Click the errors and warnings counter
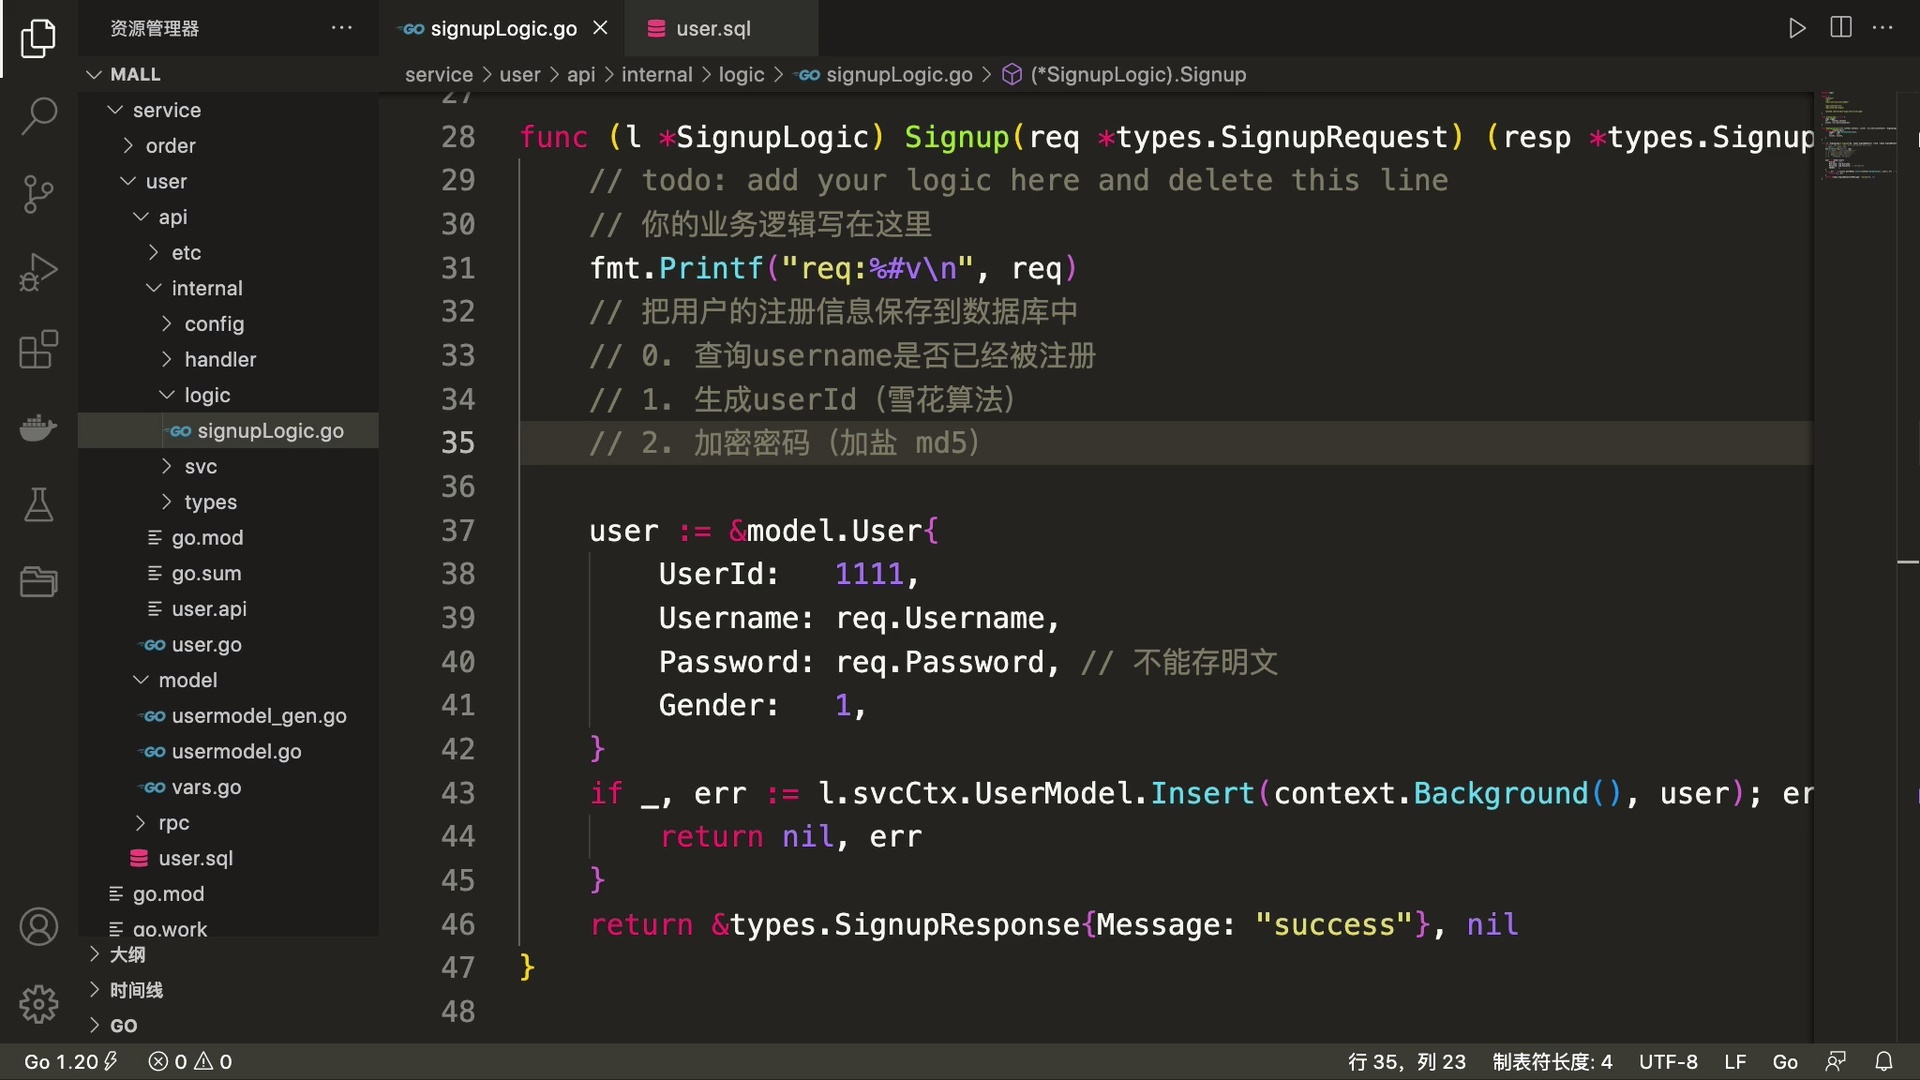This screenshot has width=1920, height=1080. point(190,1061)
